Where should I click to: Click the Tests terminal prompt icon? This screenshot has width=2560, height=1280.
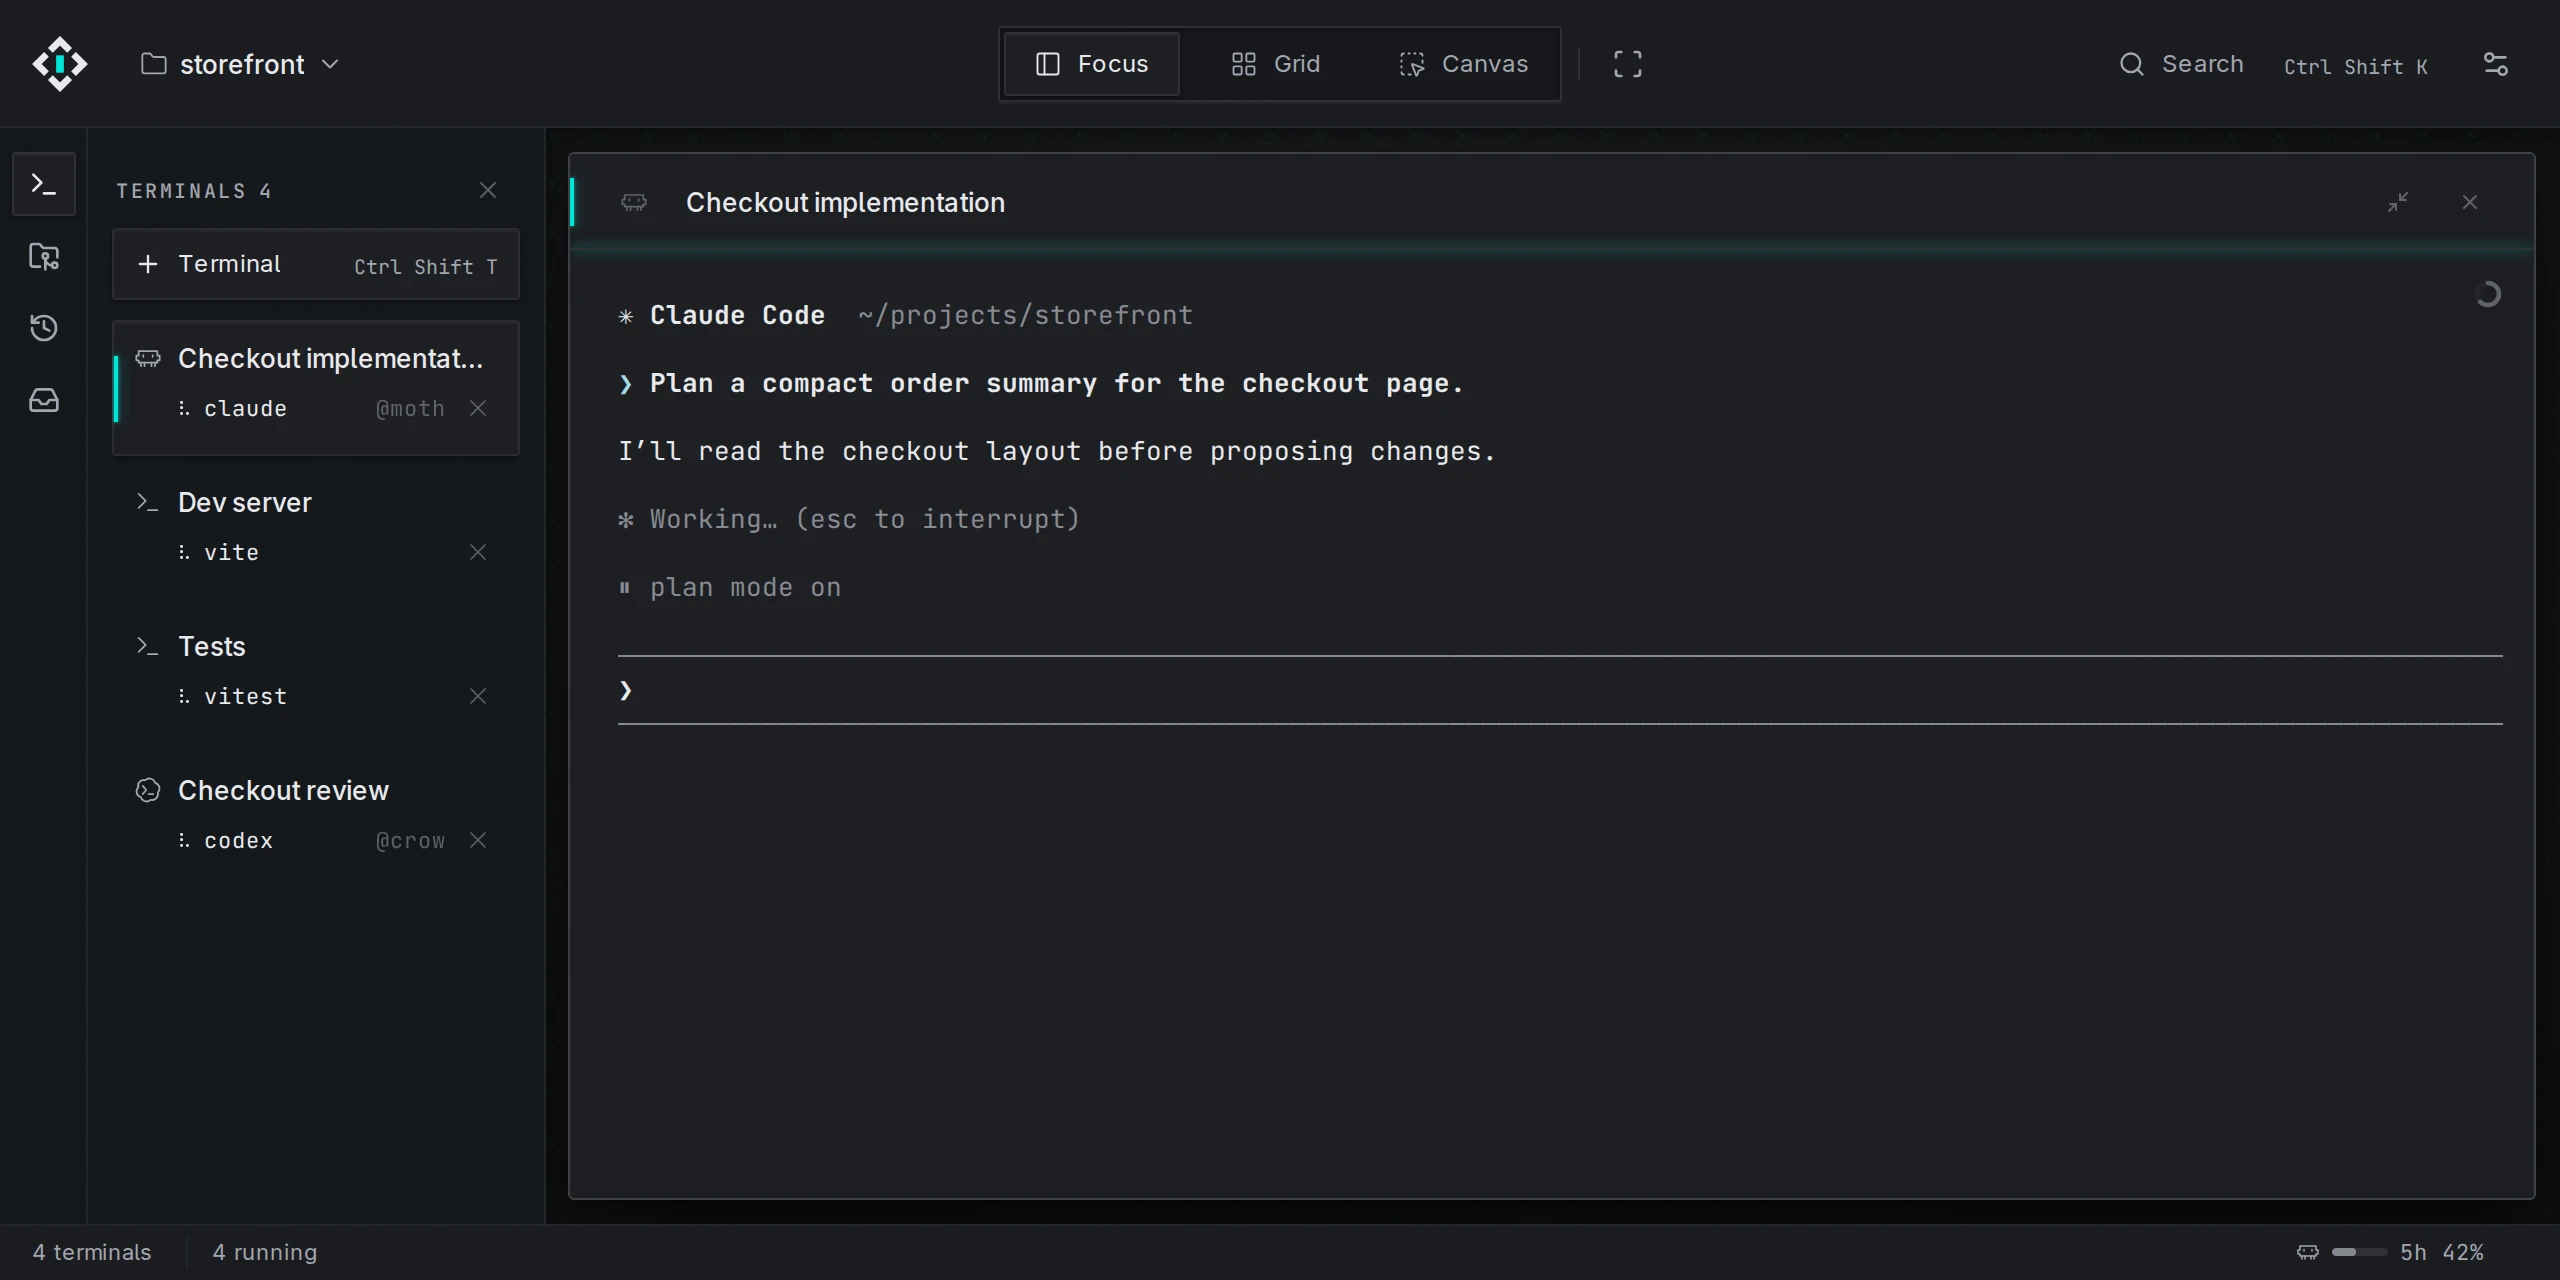(147, 646)
